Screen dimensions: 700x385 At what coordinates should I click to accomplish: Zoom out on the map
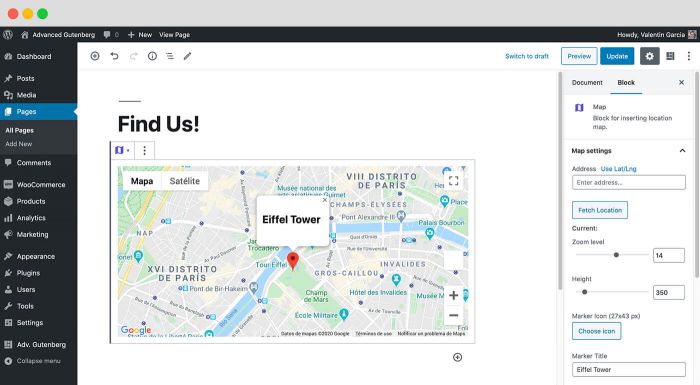[454, 315]
